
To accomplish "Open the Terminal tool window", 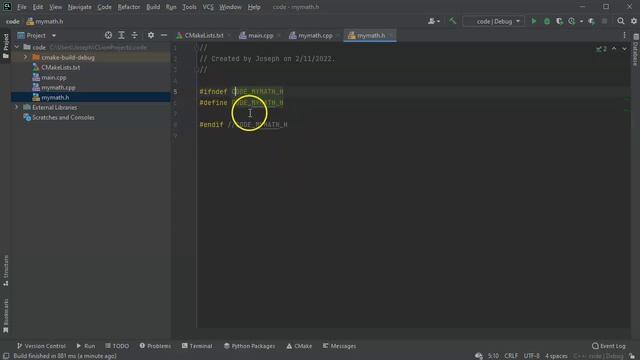I will click(197, 346).
